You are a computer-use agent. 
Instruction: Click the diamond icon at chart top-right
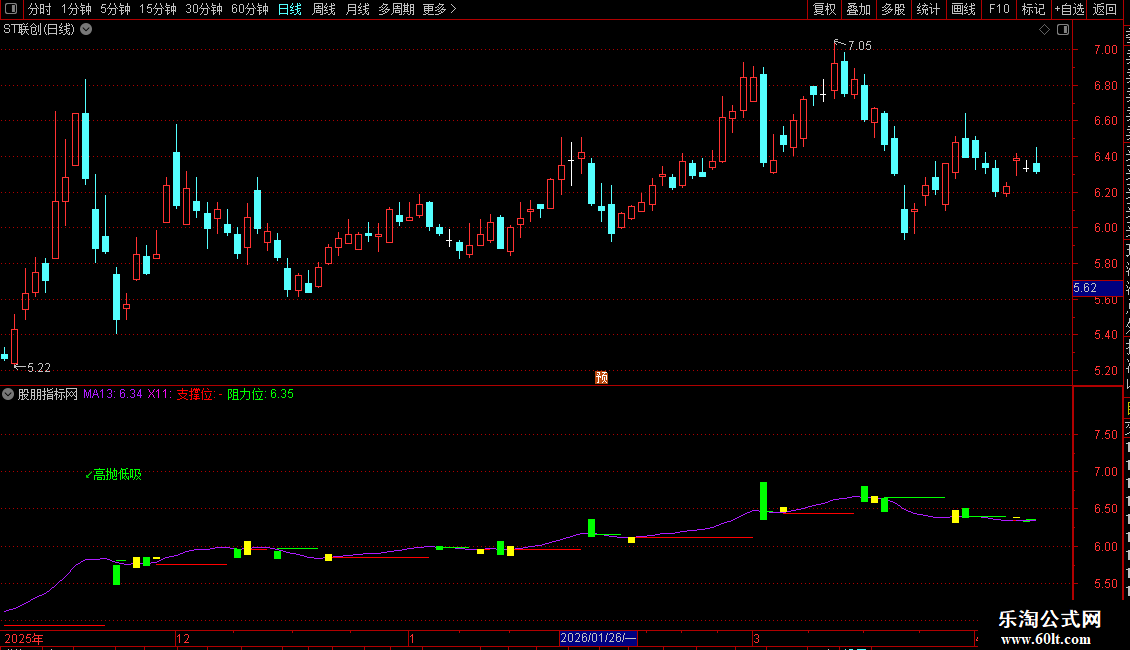click(1044, 30)
